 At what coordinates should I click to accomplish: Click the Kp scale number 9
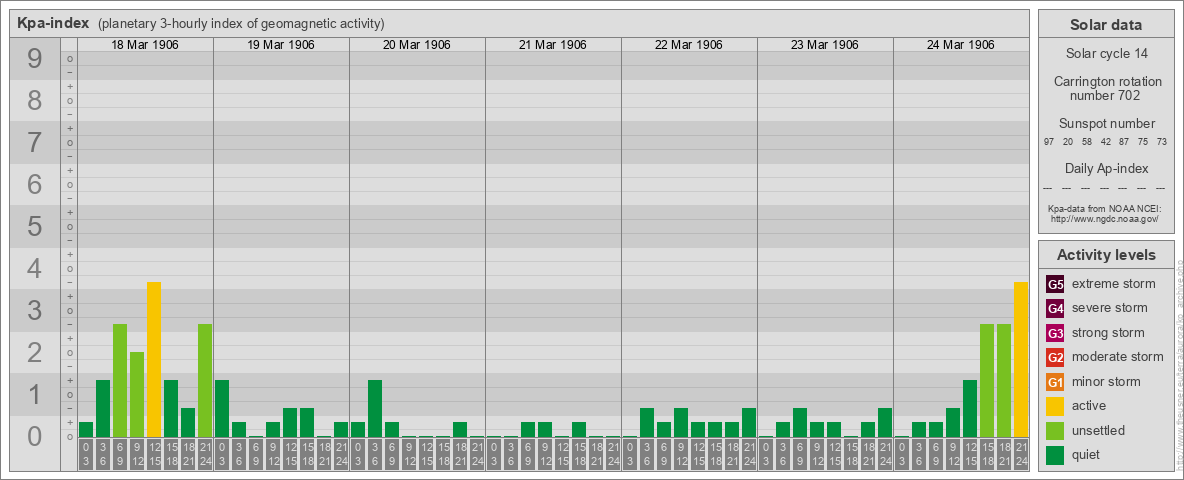tap(34, 59)
